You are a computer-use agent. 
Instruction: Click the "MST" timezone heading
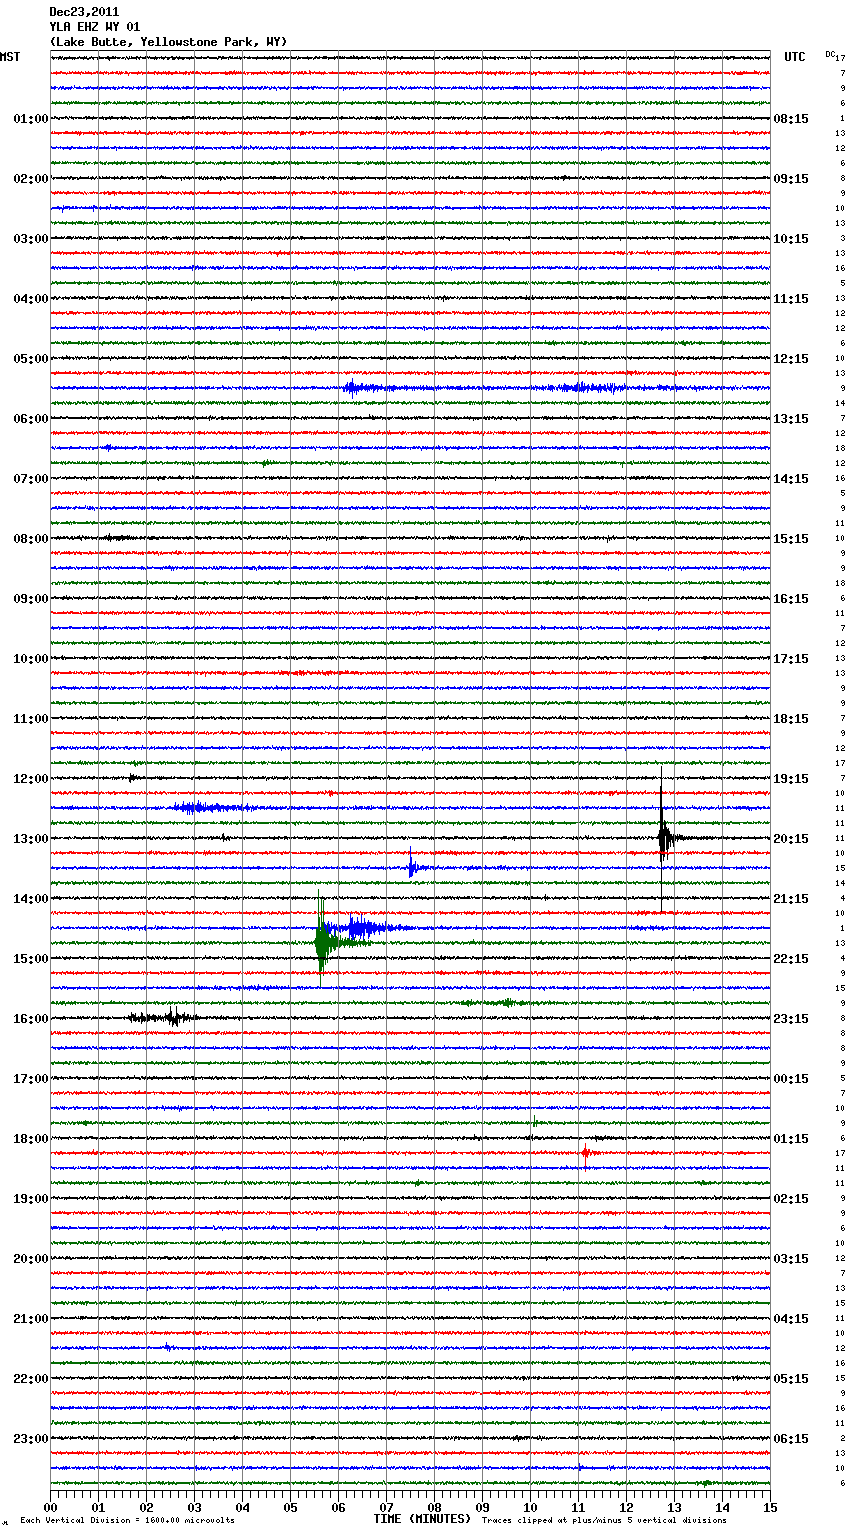point(10,57)
